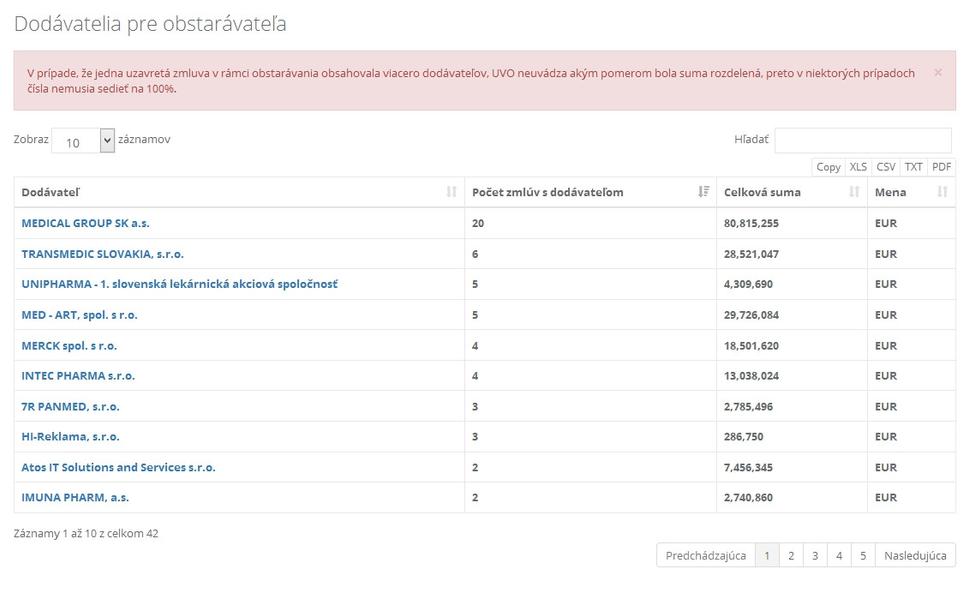Select the sum value 286,750
Viewport: 969px width, 593px height.
coord(743,437)
